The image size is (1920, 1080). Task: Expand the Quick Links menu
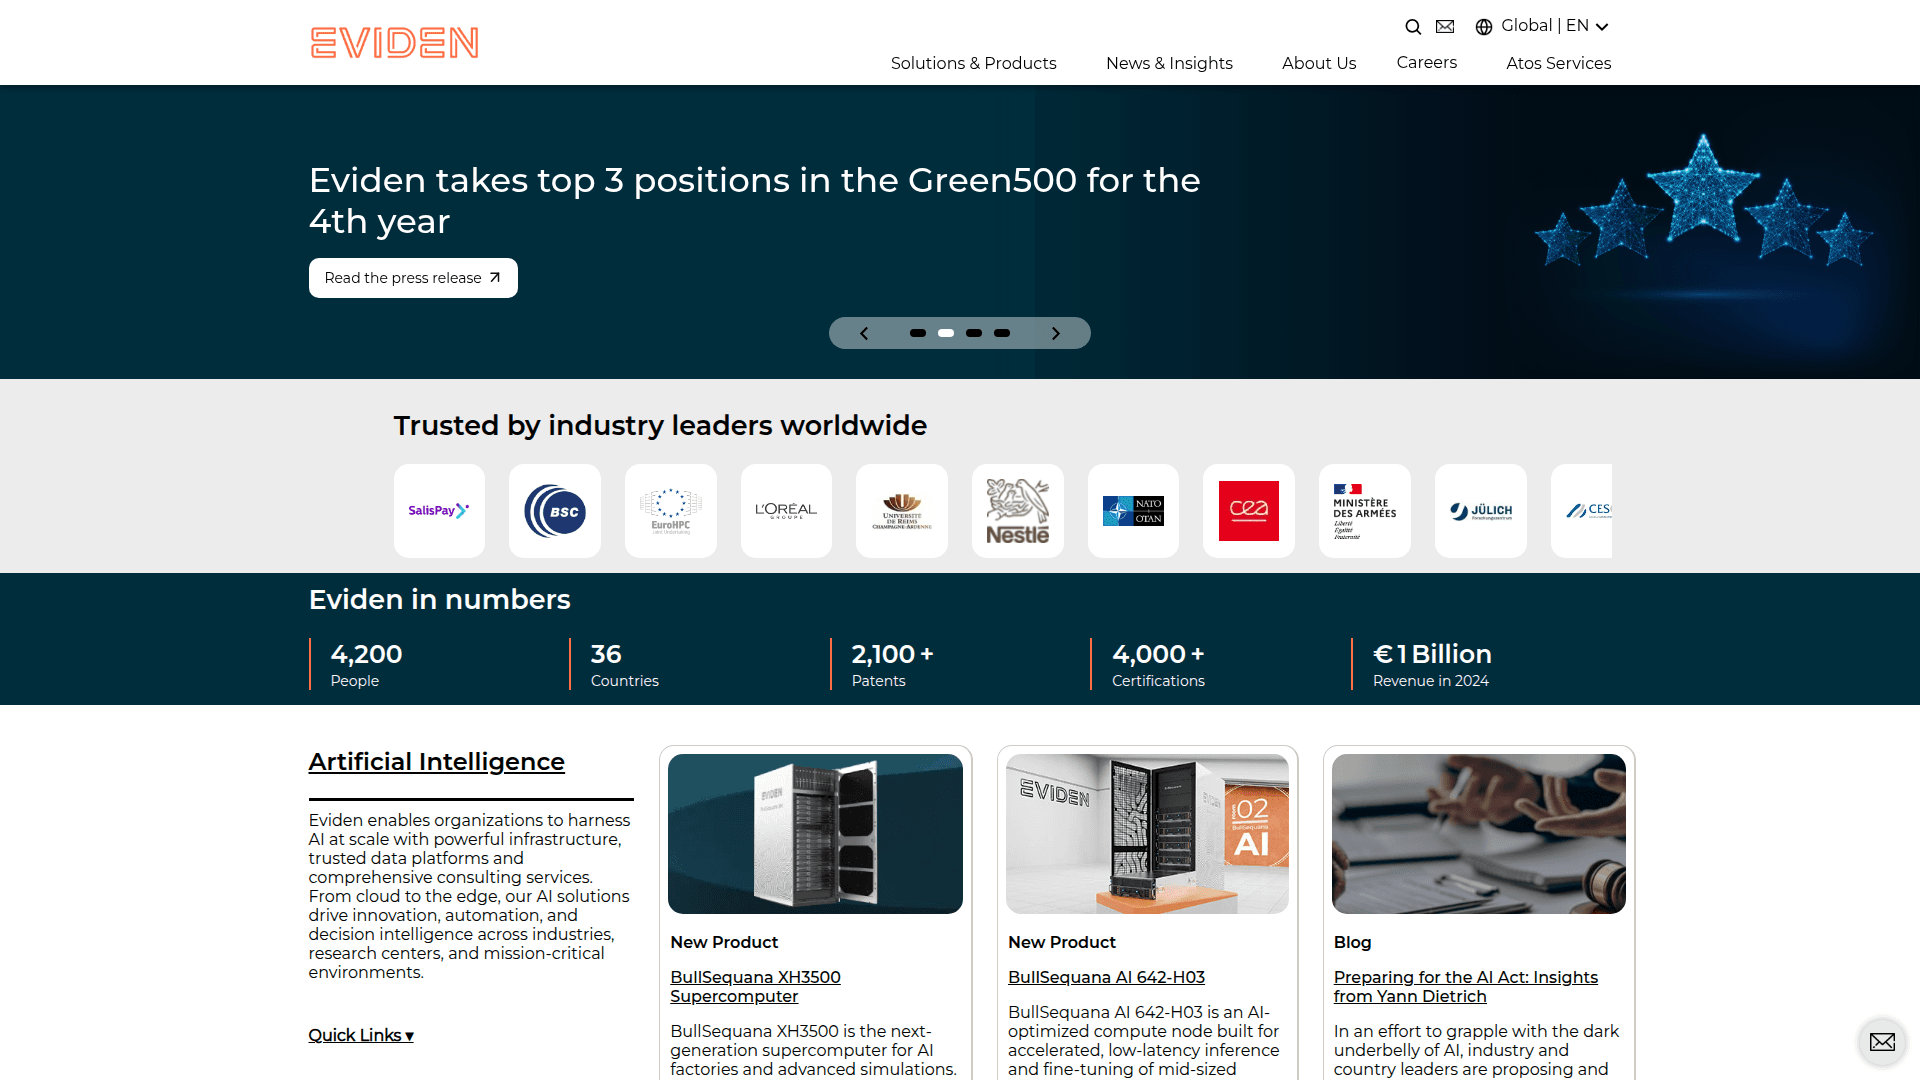click(360, 1035)
